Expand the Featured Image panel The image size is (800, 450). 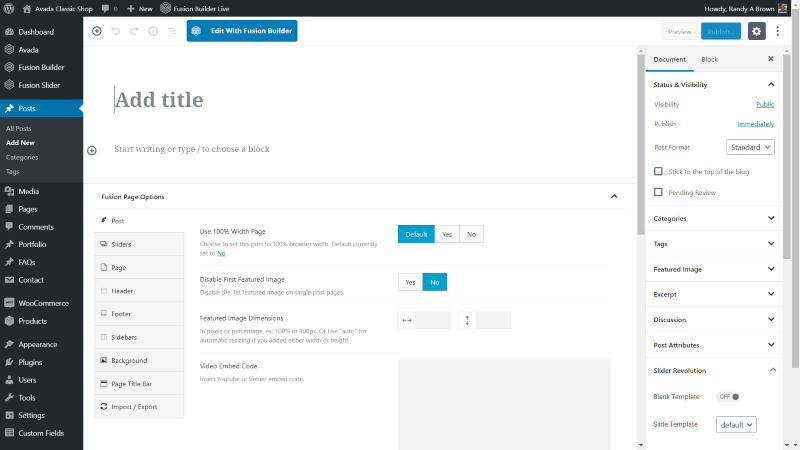click(714, 269)
